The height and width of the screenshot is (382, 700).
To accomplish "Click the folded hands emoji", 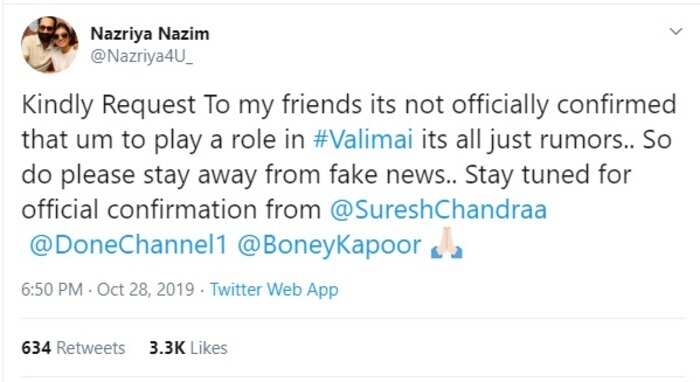I will (x=447, y=243).
